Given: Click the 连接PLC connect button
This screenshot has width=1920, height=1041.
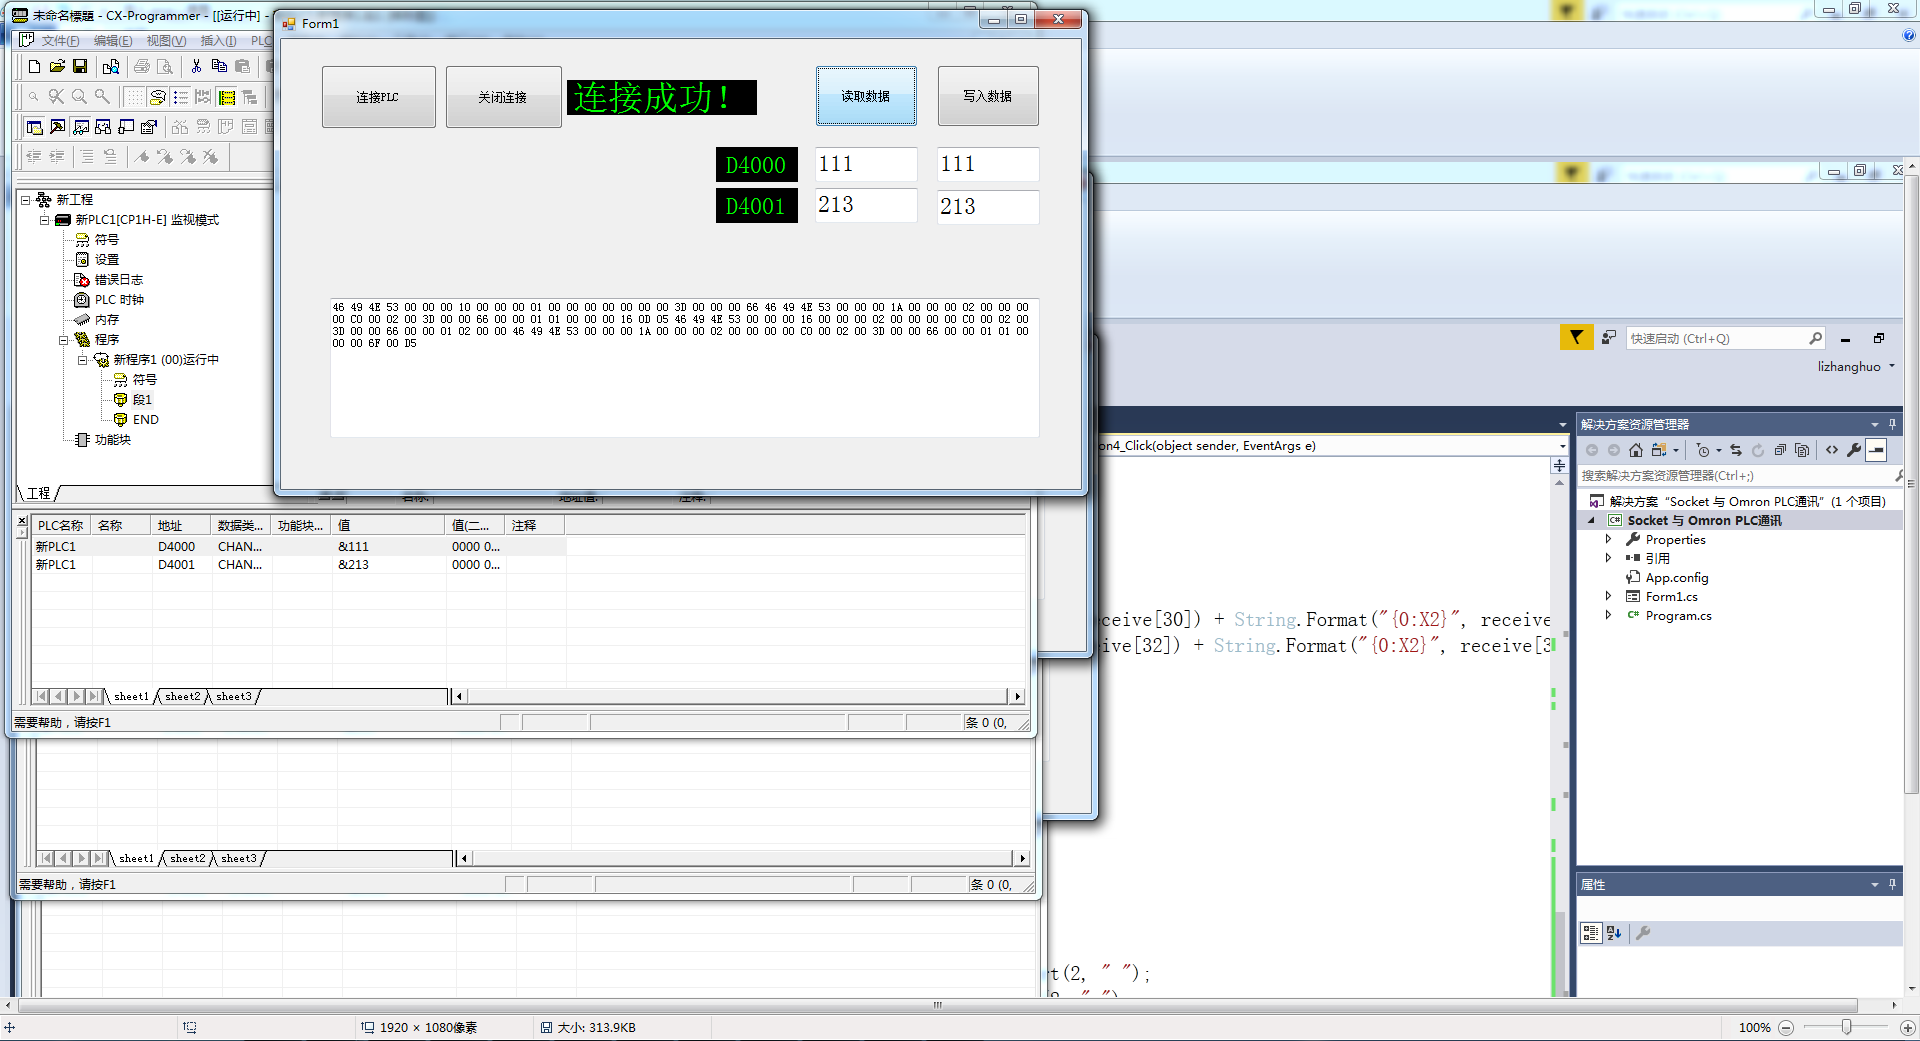Looking at the screenshot, I should tap(378, 97).
